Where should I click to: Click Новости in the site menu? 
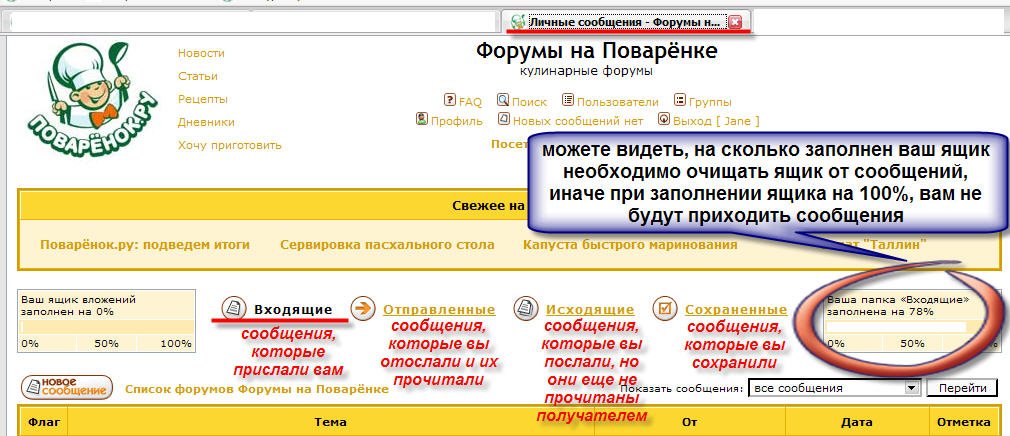coord(203,53)
